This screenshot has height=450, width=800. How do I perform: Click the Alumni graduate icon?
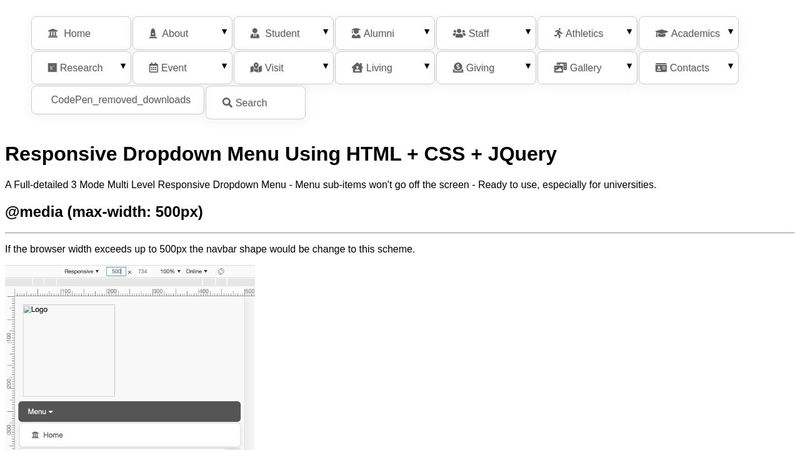click(356, 34)
